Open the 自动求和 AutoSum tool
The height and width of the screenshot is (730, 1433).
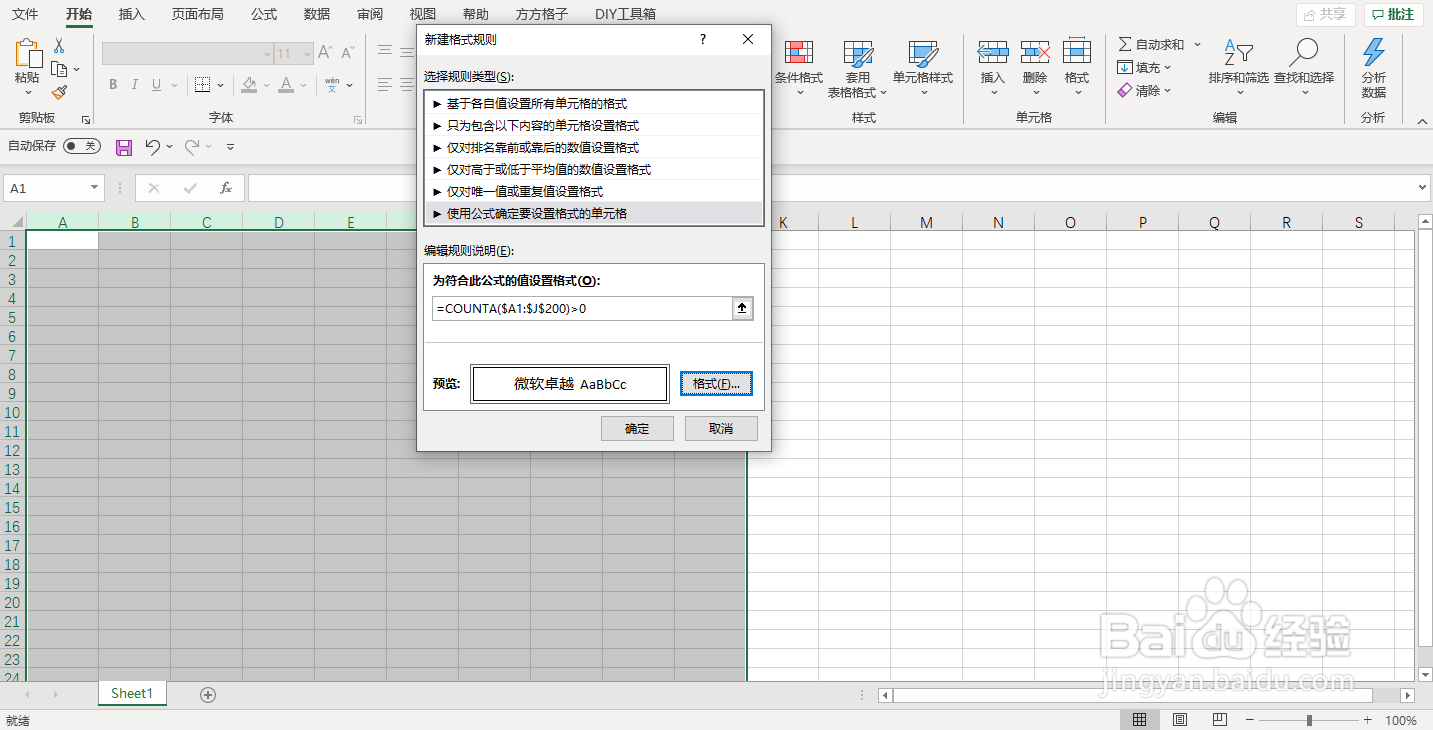click(1155, 44)
